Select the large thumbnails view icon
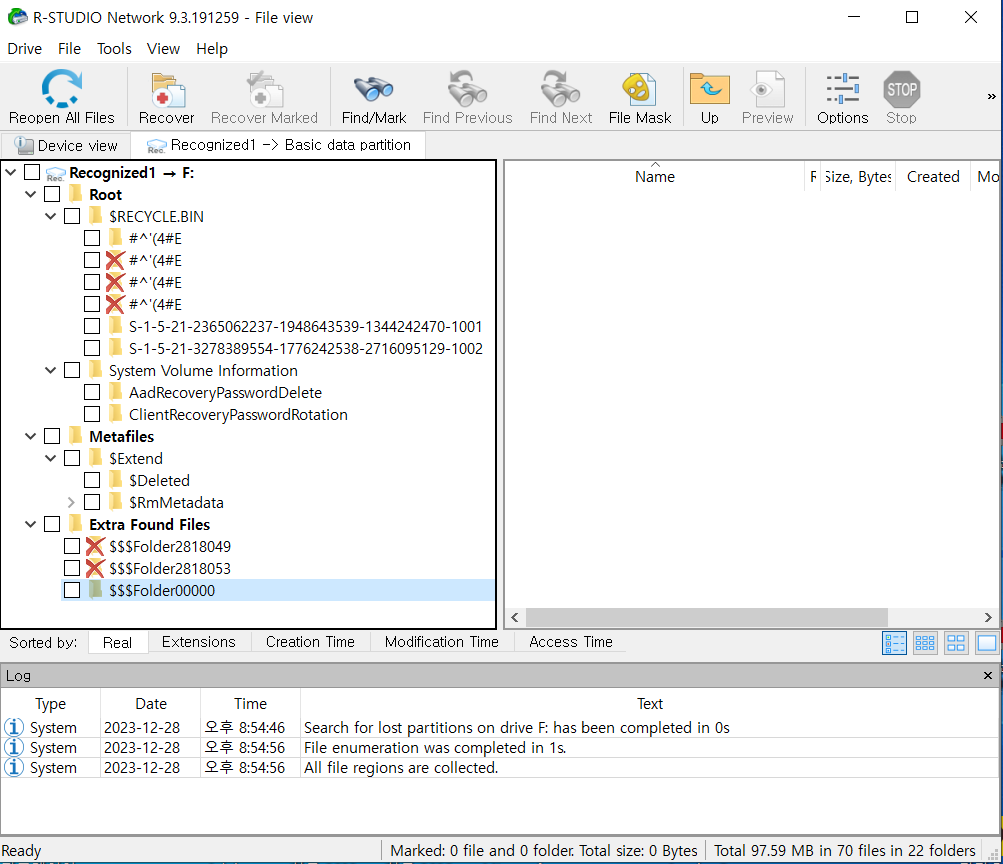The width and height of the screenshot is (1003, 864). [956, 643]
